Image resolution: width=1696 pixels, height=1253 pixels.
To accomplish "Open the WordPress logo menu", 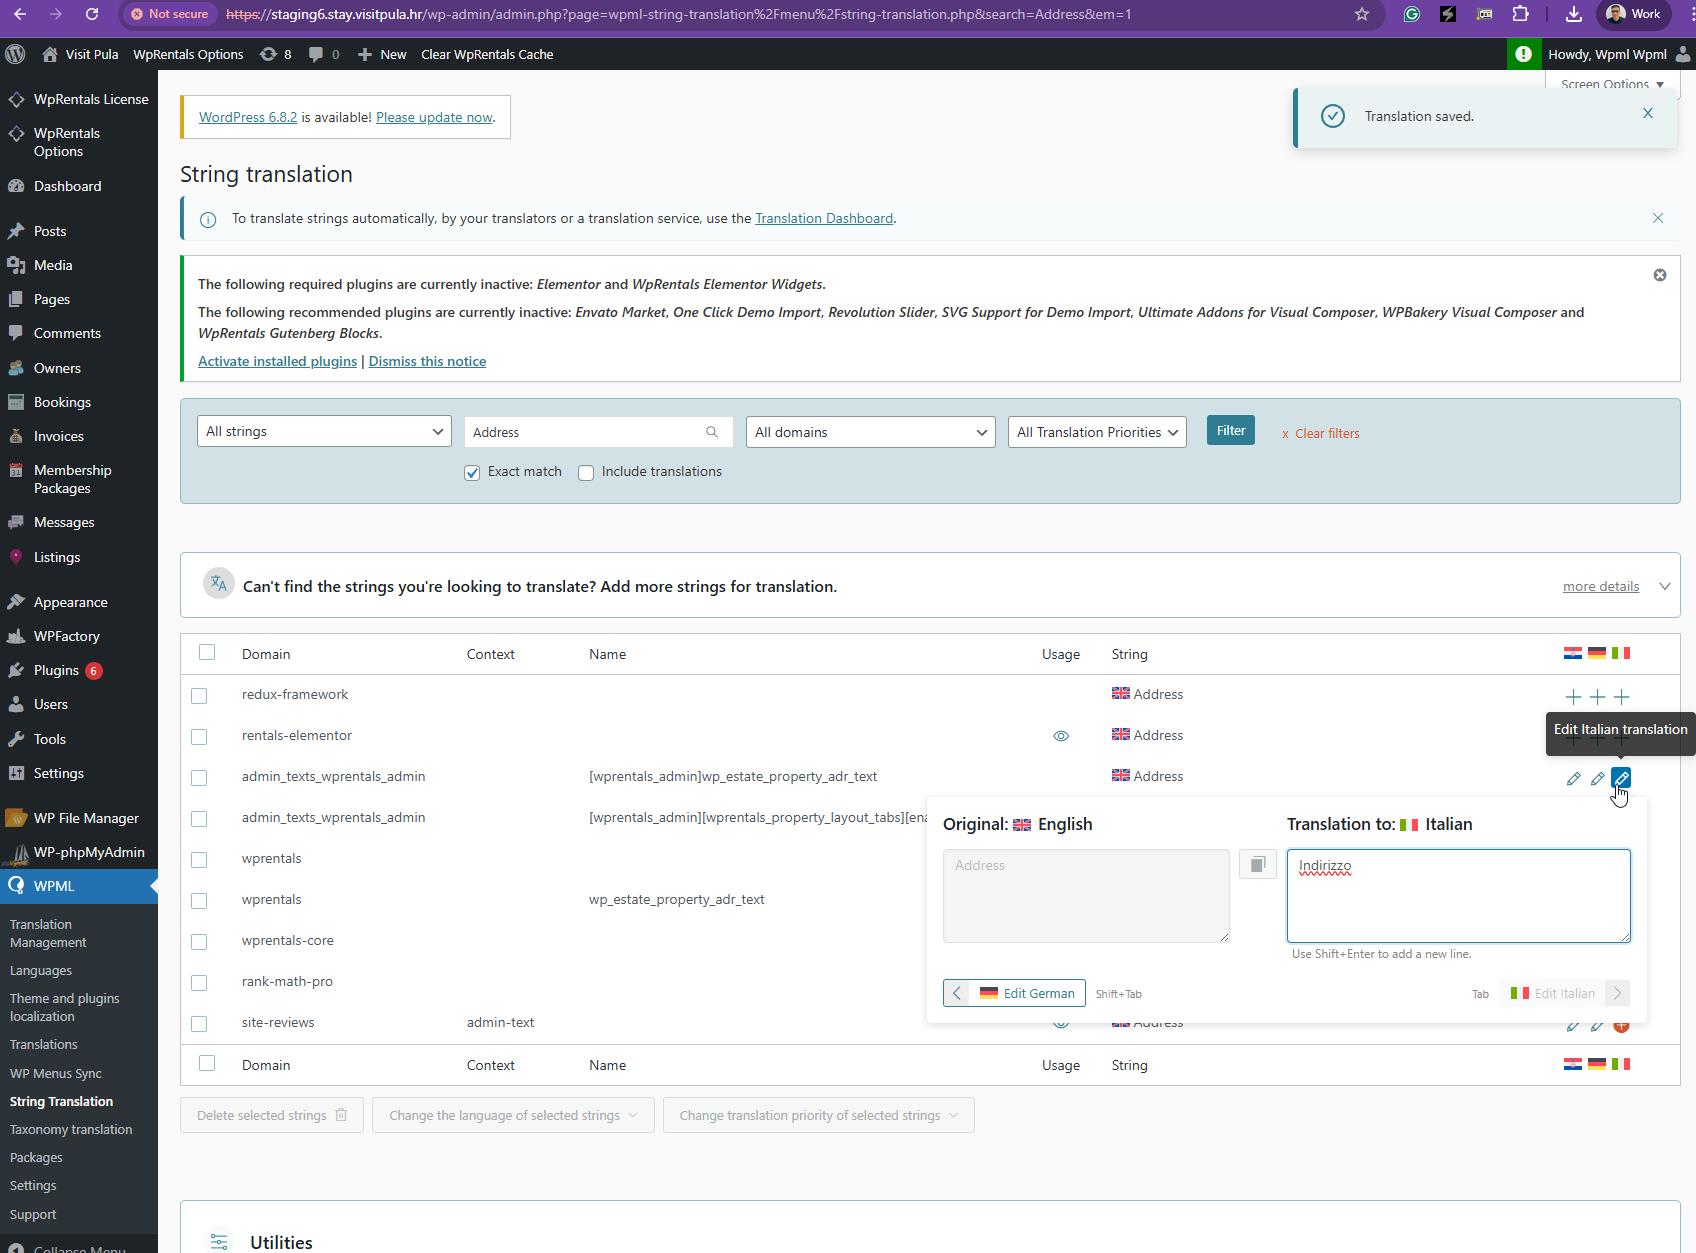I will point(15,54).
